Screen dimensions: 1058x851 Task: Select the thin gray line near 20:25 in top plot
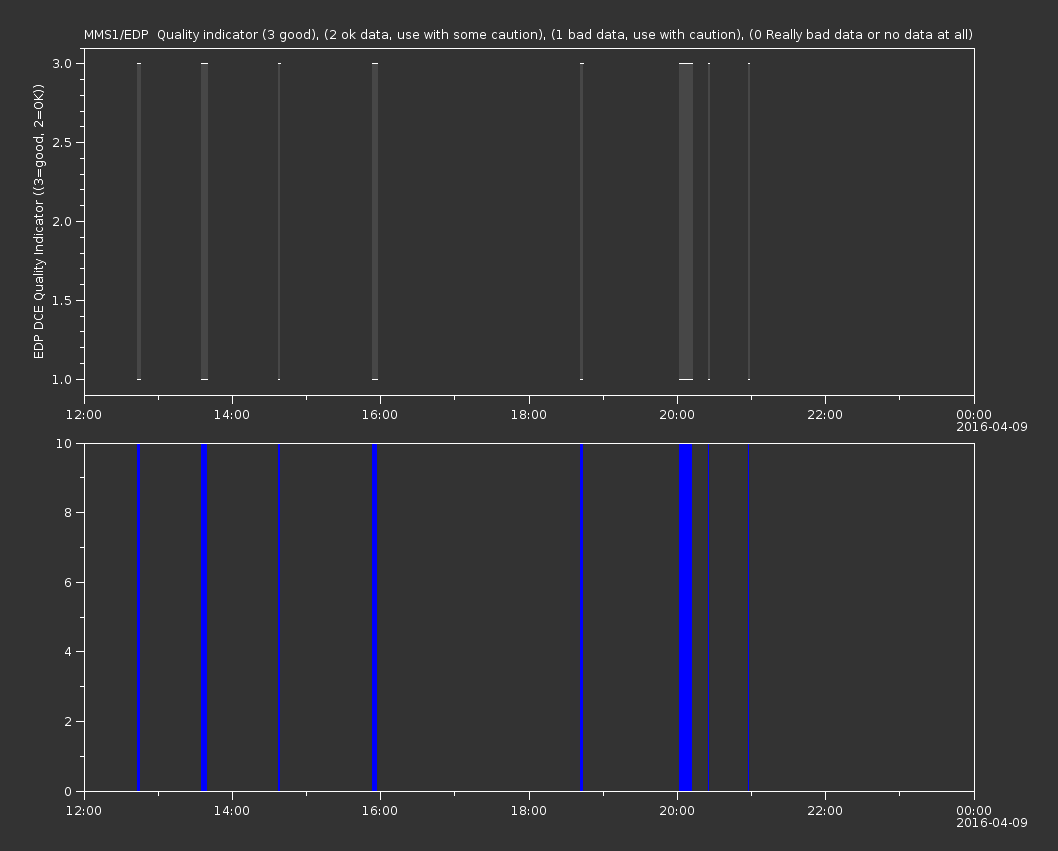point(708,221)
